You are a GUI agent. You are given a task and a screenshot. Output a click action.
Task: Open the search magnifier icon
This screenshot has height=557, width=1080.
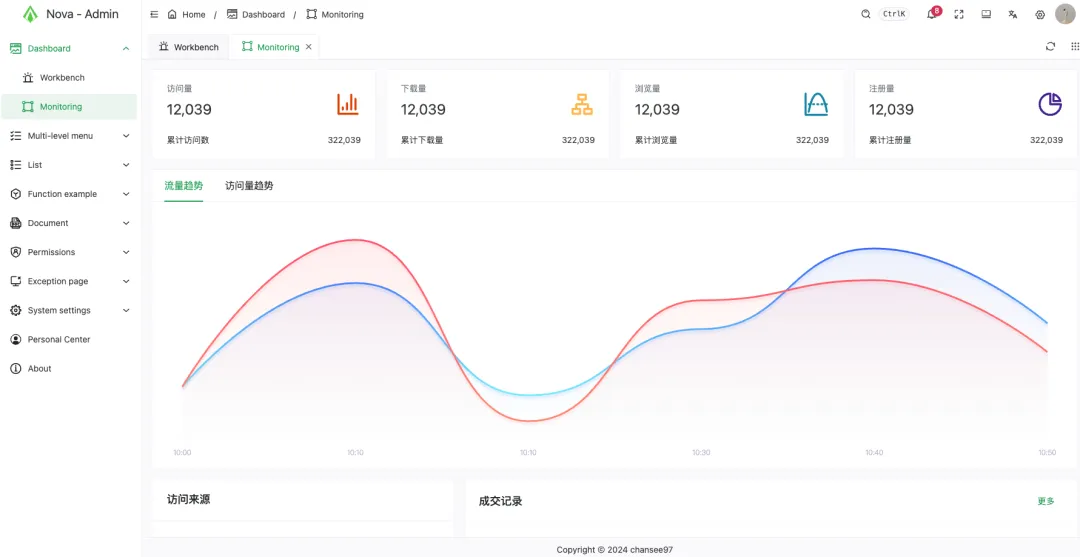(866, 14)
